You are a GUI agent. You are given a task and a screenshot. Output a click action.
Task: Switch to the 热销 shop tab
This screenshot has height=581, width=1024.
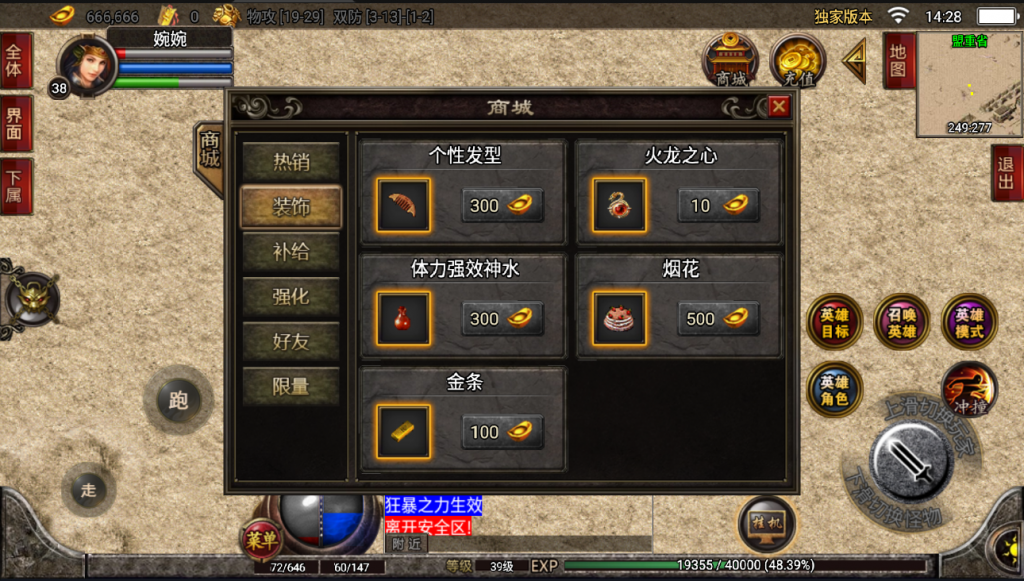291,162
